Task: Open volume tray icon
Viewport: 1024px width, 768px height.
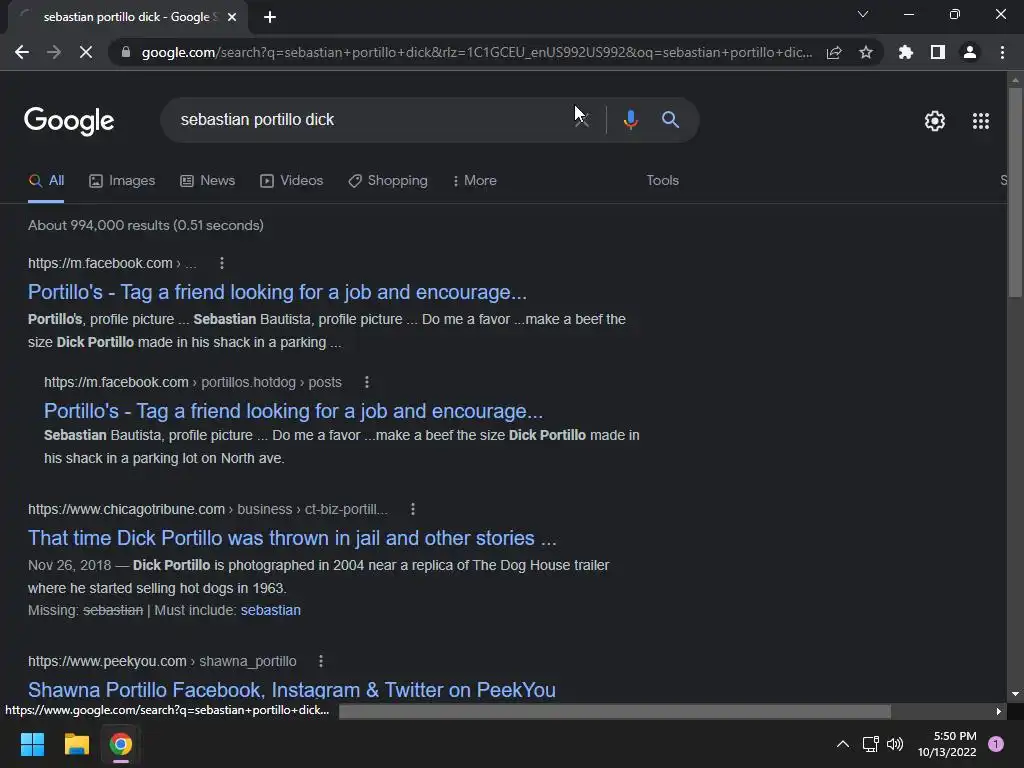Action: click(x=895, y=744)
